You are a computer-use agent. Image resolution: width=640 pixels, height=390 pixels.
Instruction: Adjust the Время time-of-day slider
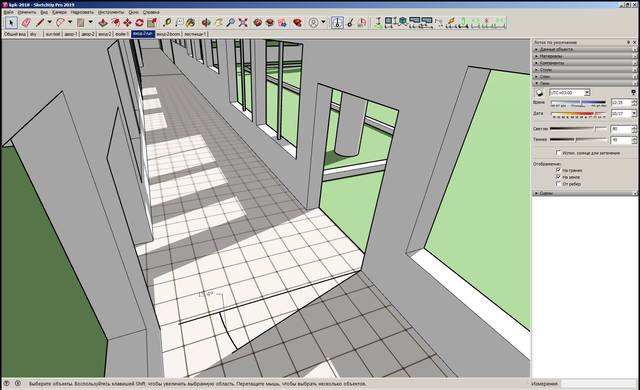578,102
